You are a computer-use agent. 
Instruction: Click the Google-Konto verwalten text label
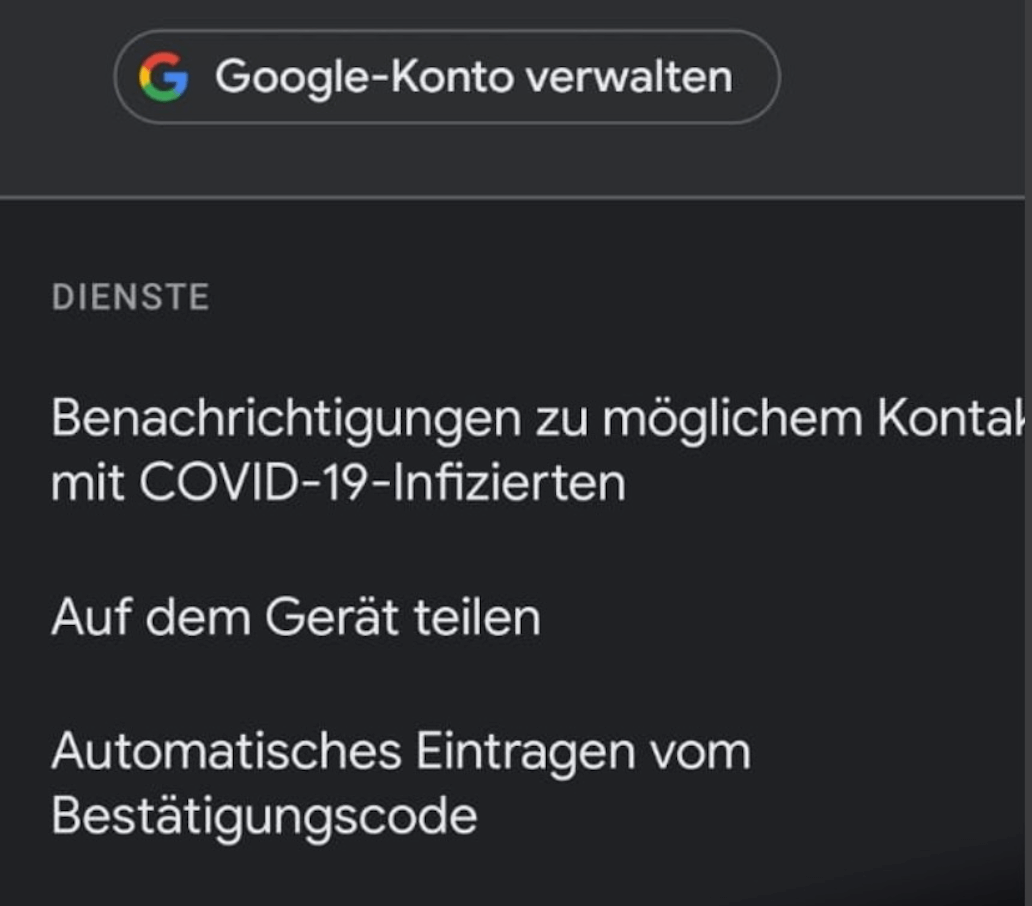[473, 77]
